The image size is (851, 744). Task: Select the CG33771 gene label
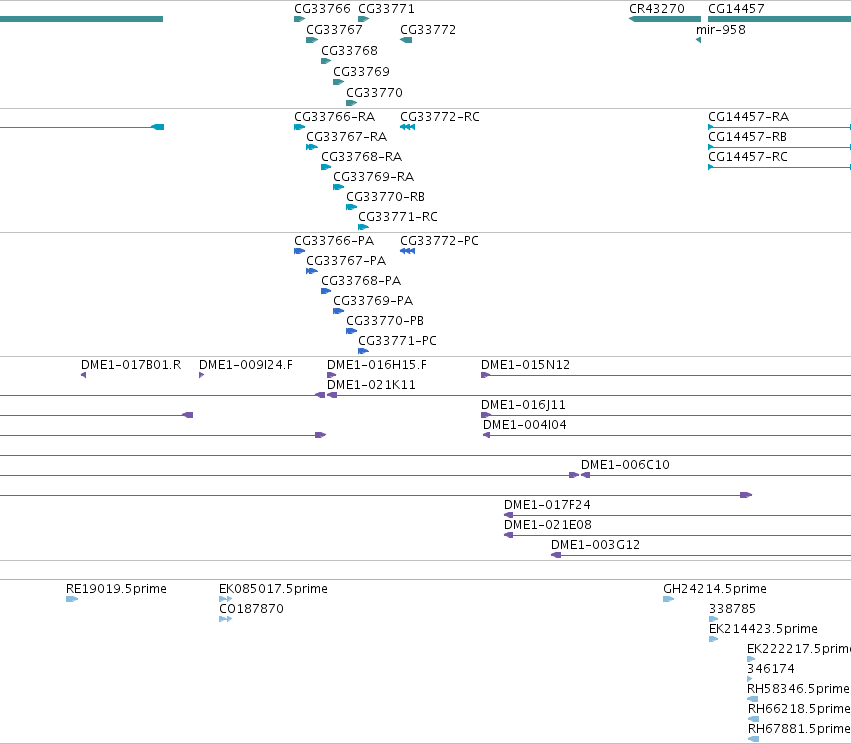click(386, 9)
